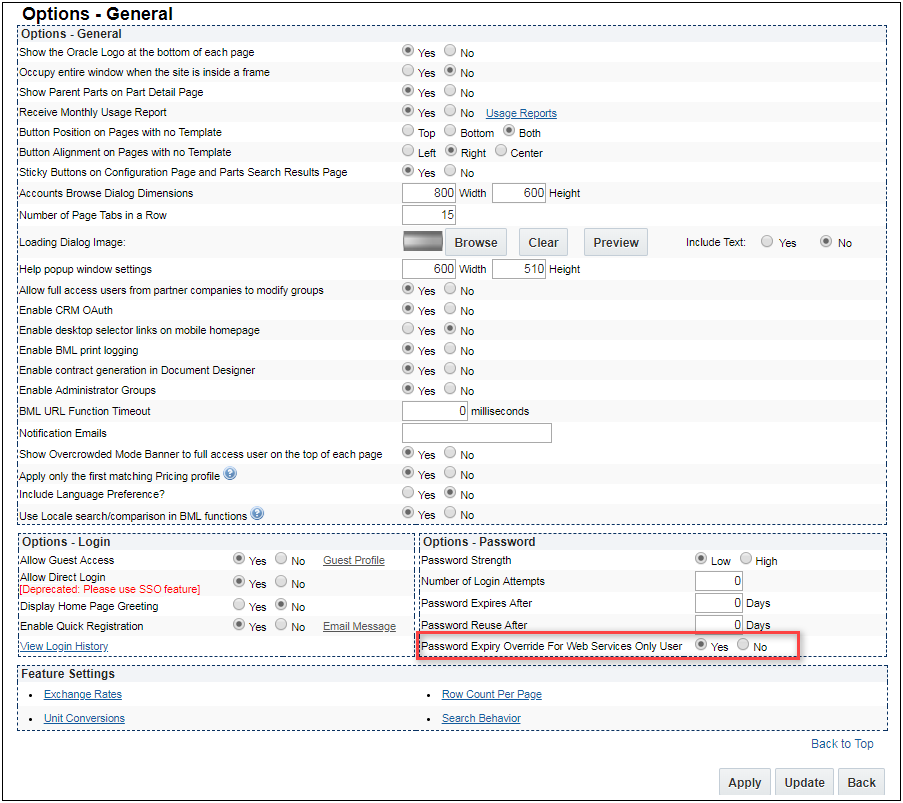The height and width of the screenshot is (803, 903).
Task: Click the Apply button
Action: (744, 782)
